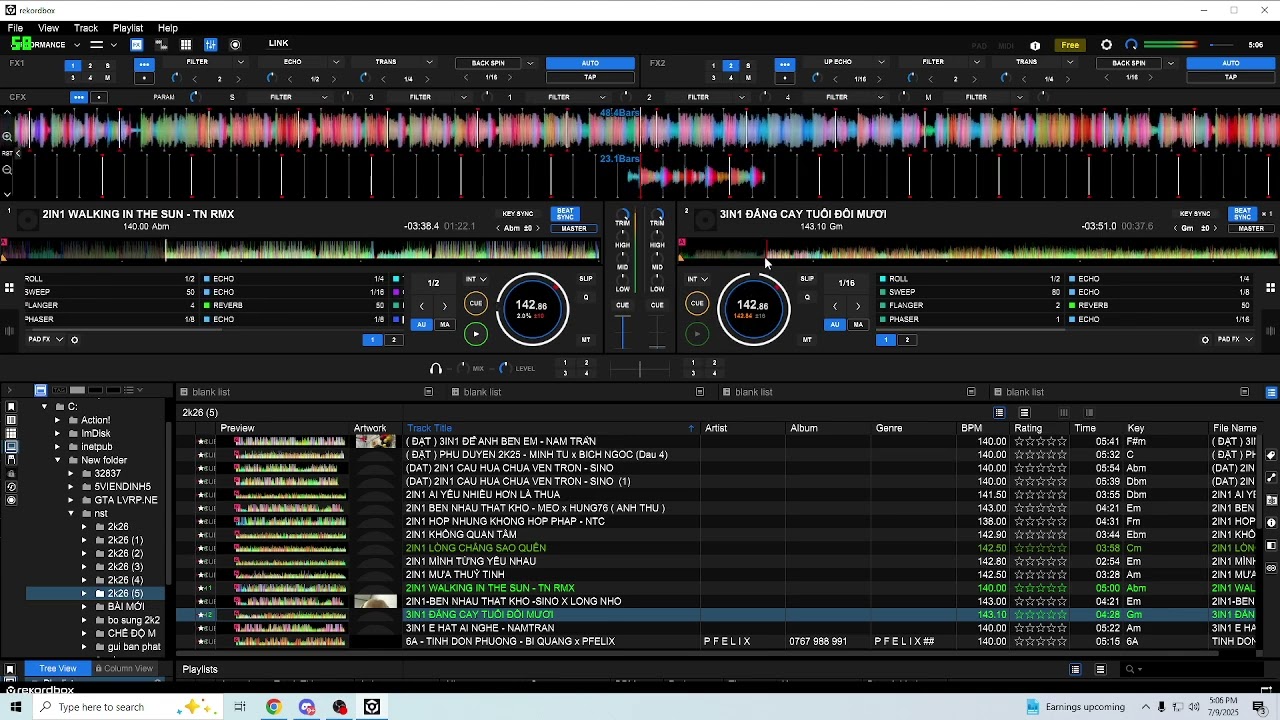Click the FX1 AUTO button
Image resolution: width=1280 pixels, height=720 pixels.
590,63
